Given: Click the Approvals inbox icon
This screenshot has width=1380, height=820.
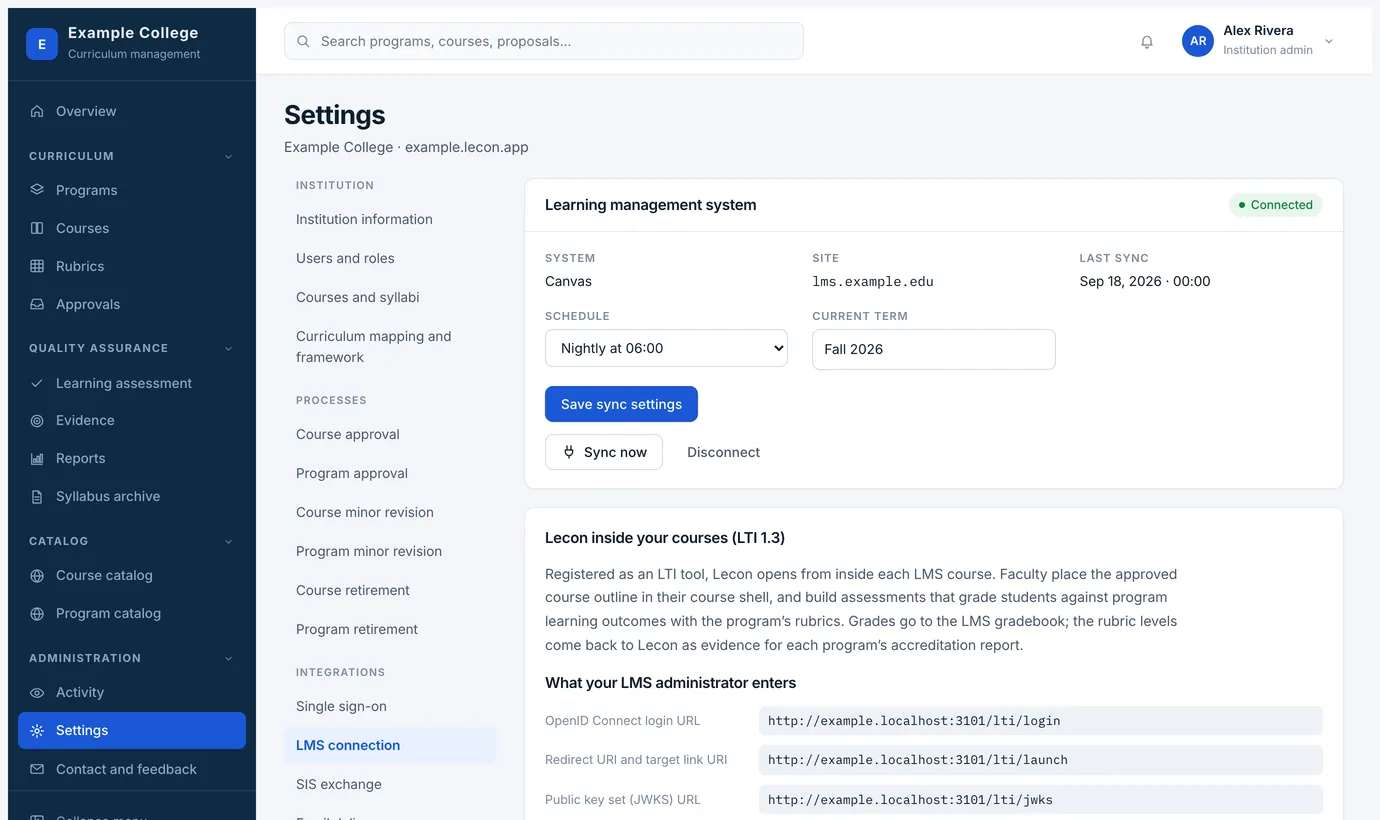Looking at the screenshot, I should [x=37, y=304].
